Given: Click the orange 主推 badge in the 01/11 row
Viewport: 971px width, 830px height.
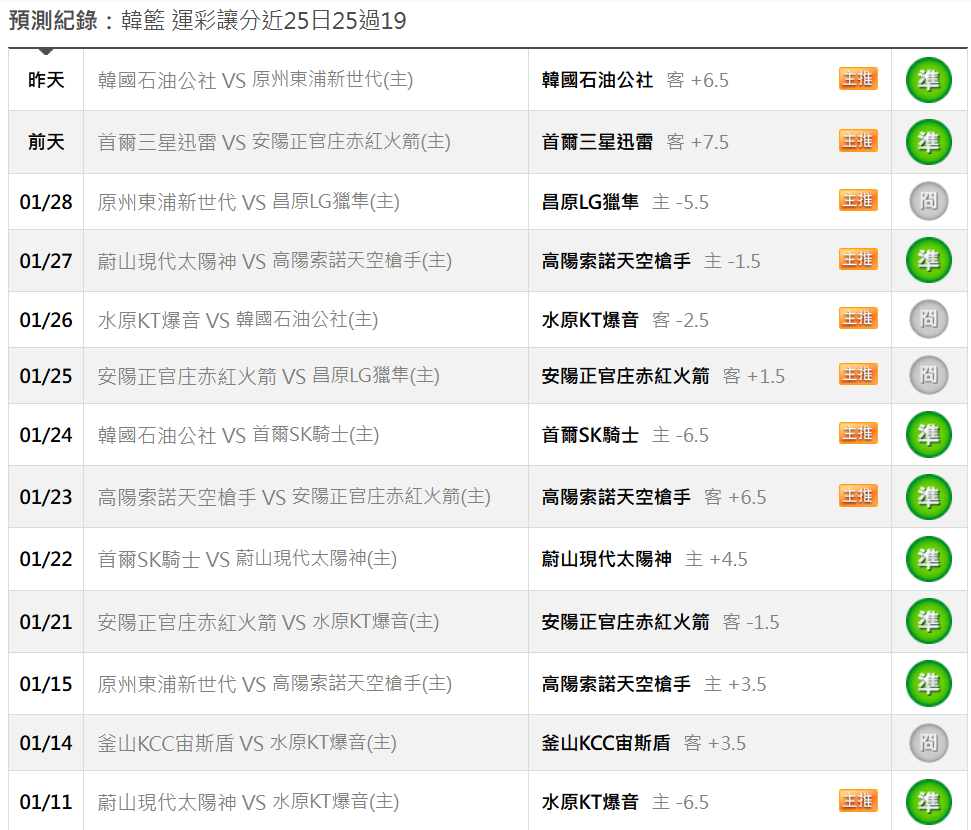Looking at the screenshot, I should click(858, 802).
